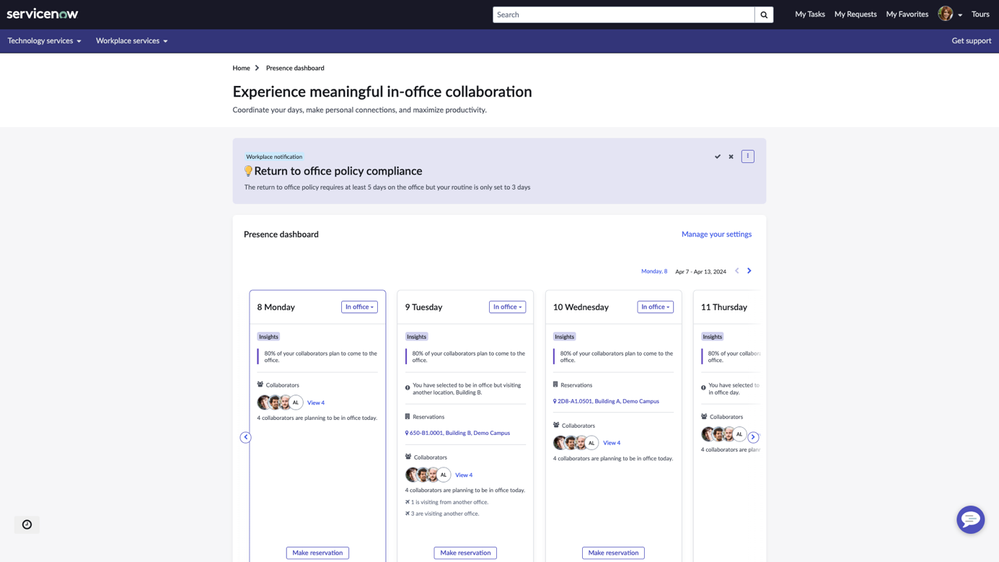Expand Monday's In office status dropdown

pyautogui.click(x=359, y=307)
